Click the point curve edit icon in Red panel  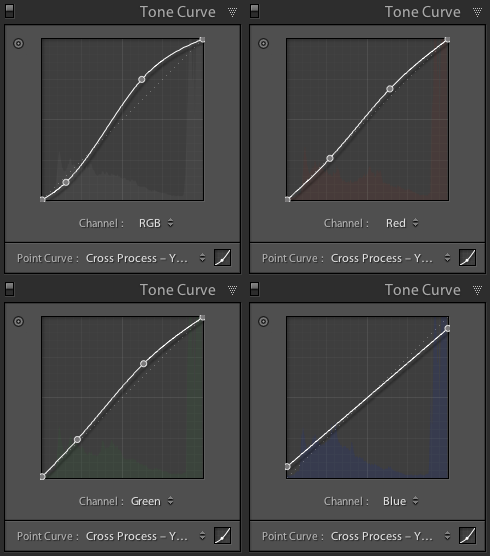(x=468, y=257)
